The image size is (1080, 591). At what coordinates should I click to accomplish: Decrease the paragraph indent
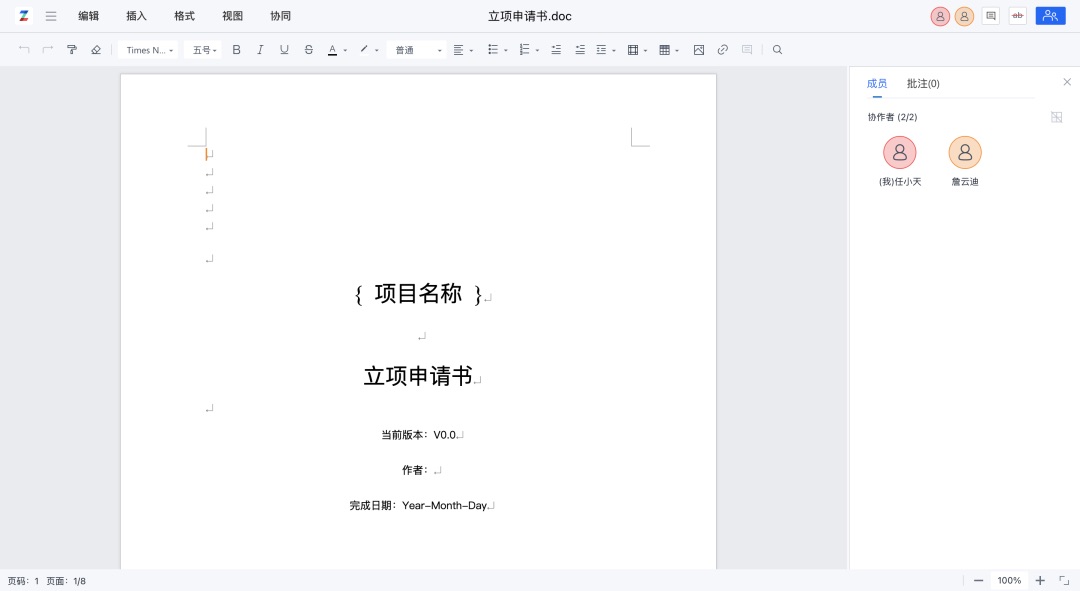tap(556, 50)
